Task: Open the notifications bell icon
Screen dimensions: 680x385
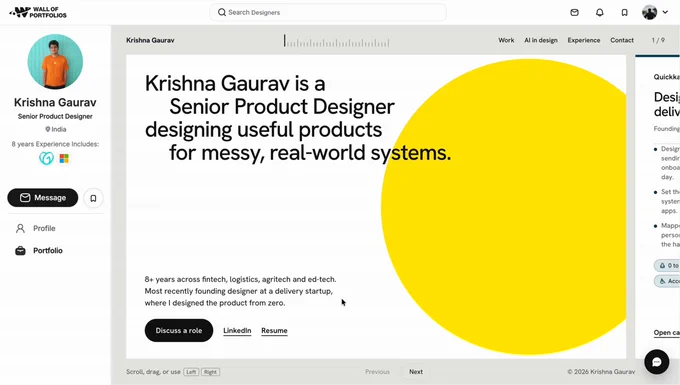Action: coord(600,13)
